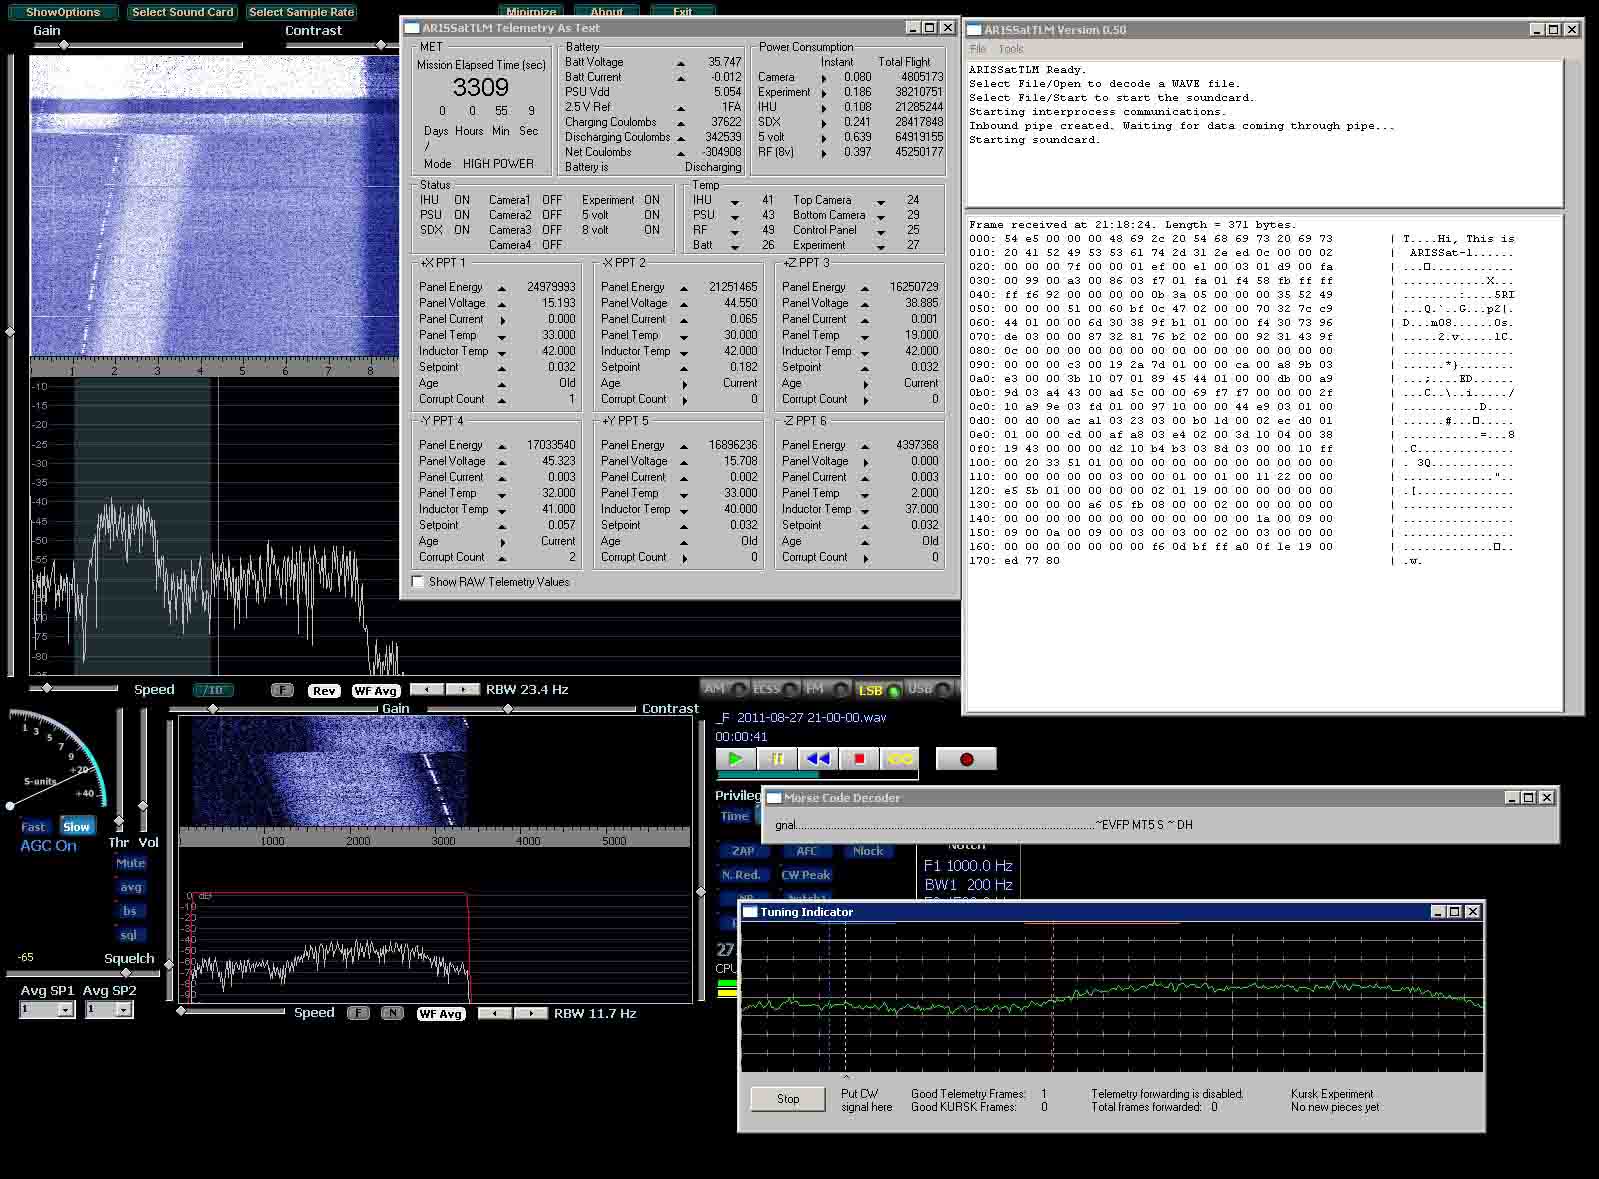Open Select Sample Rate
The image size is (1599, 1179).
click(x=301, y=12)
